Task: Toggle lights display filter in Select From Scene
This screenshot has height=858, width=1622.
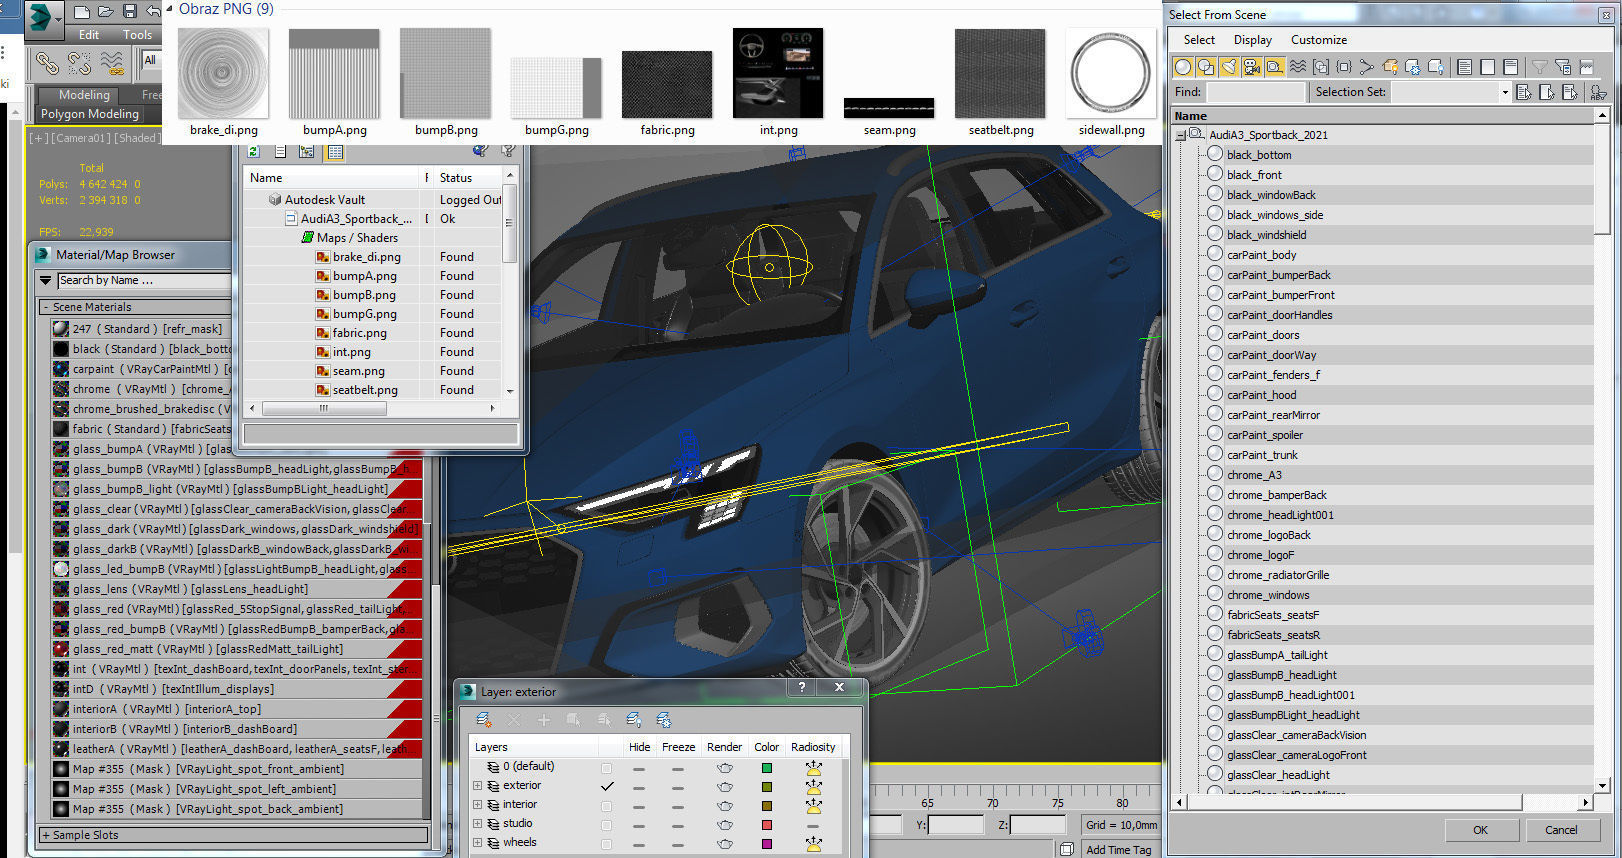Action: (1229, 67)
